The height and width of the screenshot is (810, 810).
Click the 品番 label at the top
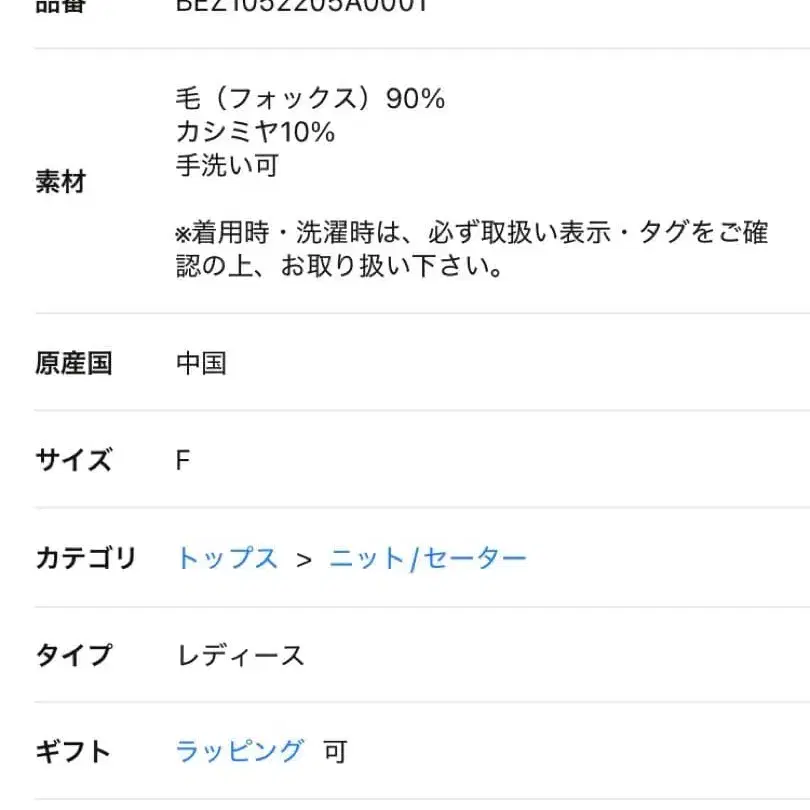[x=61, y=6]
